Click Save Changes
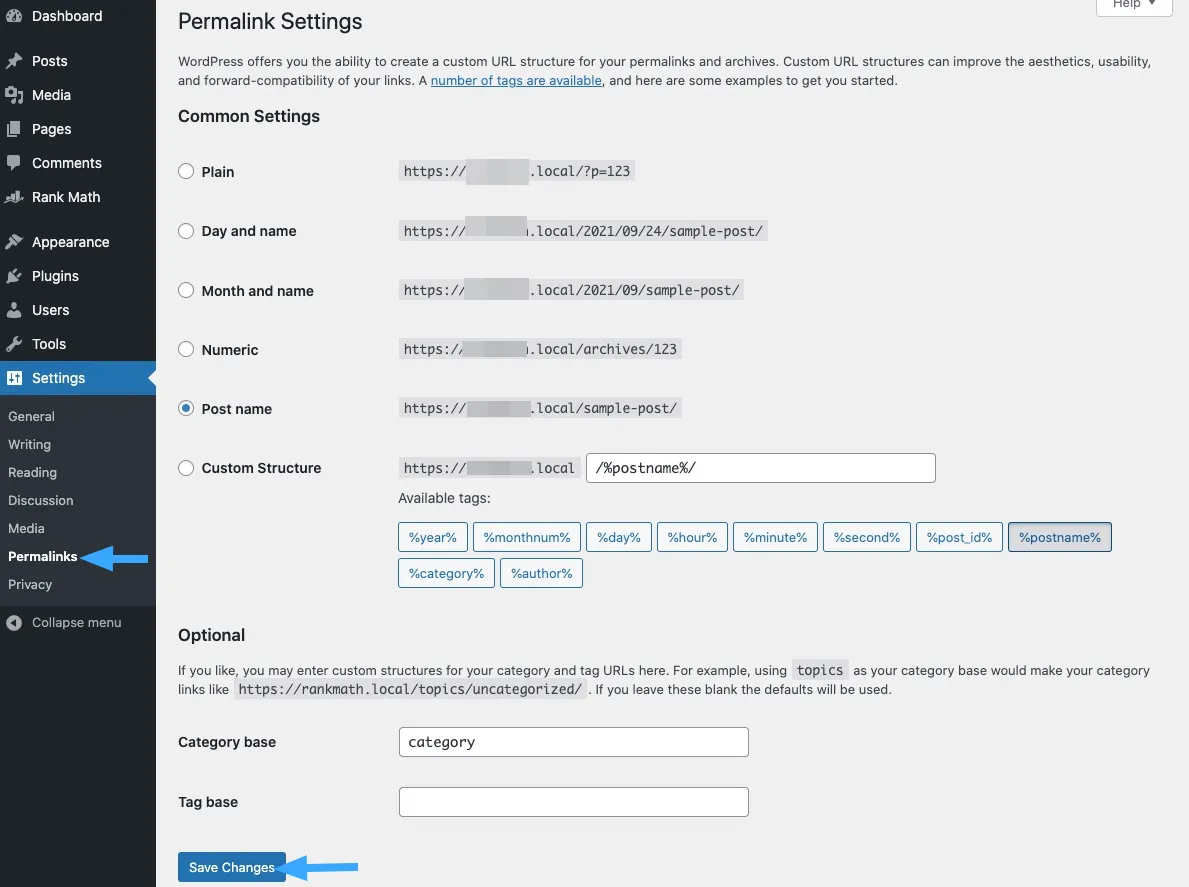This screenshot has width=1189, height=887. pos(231,867)
